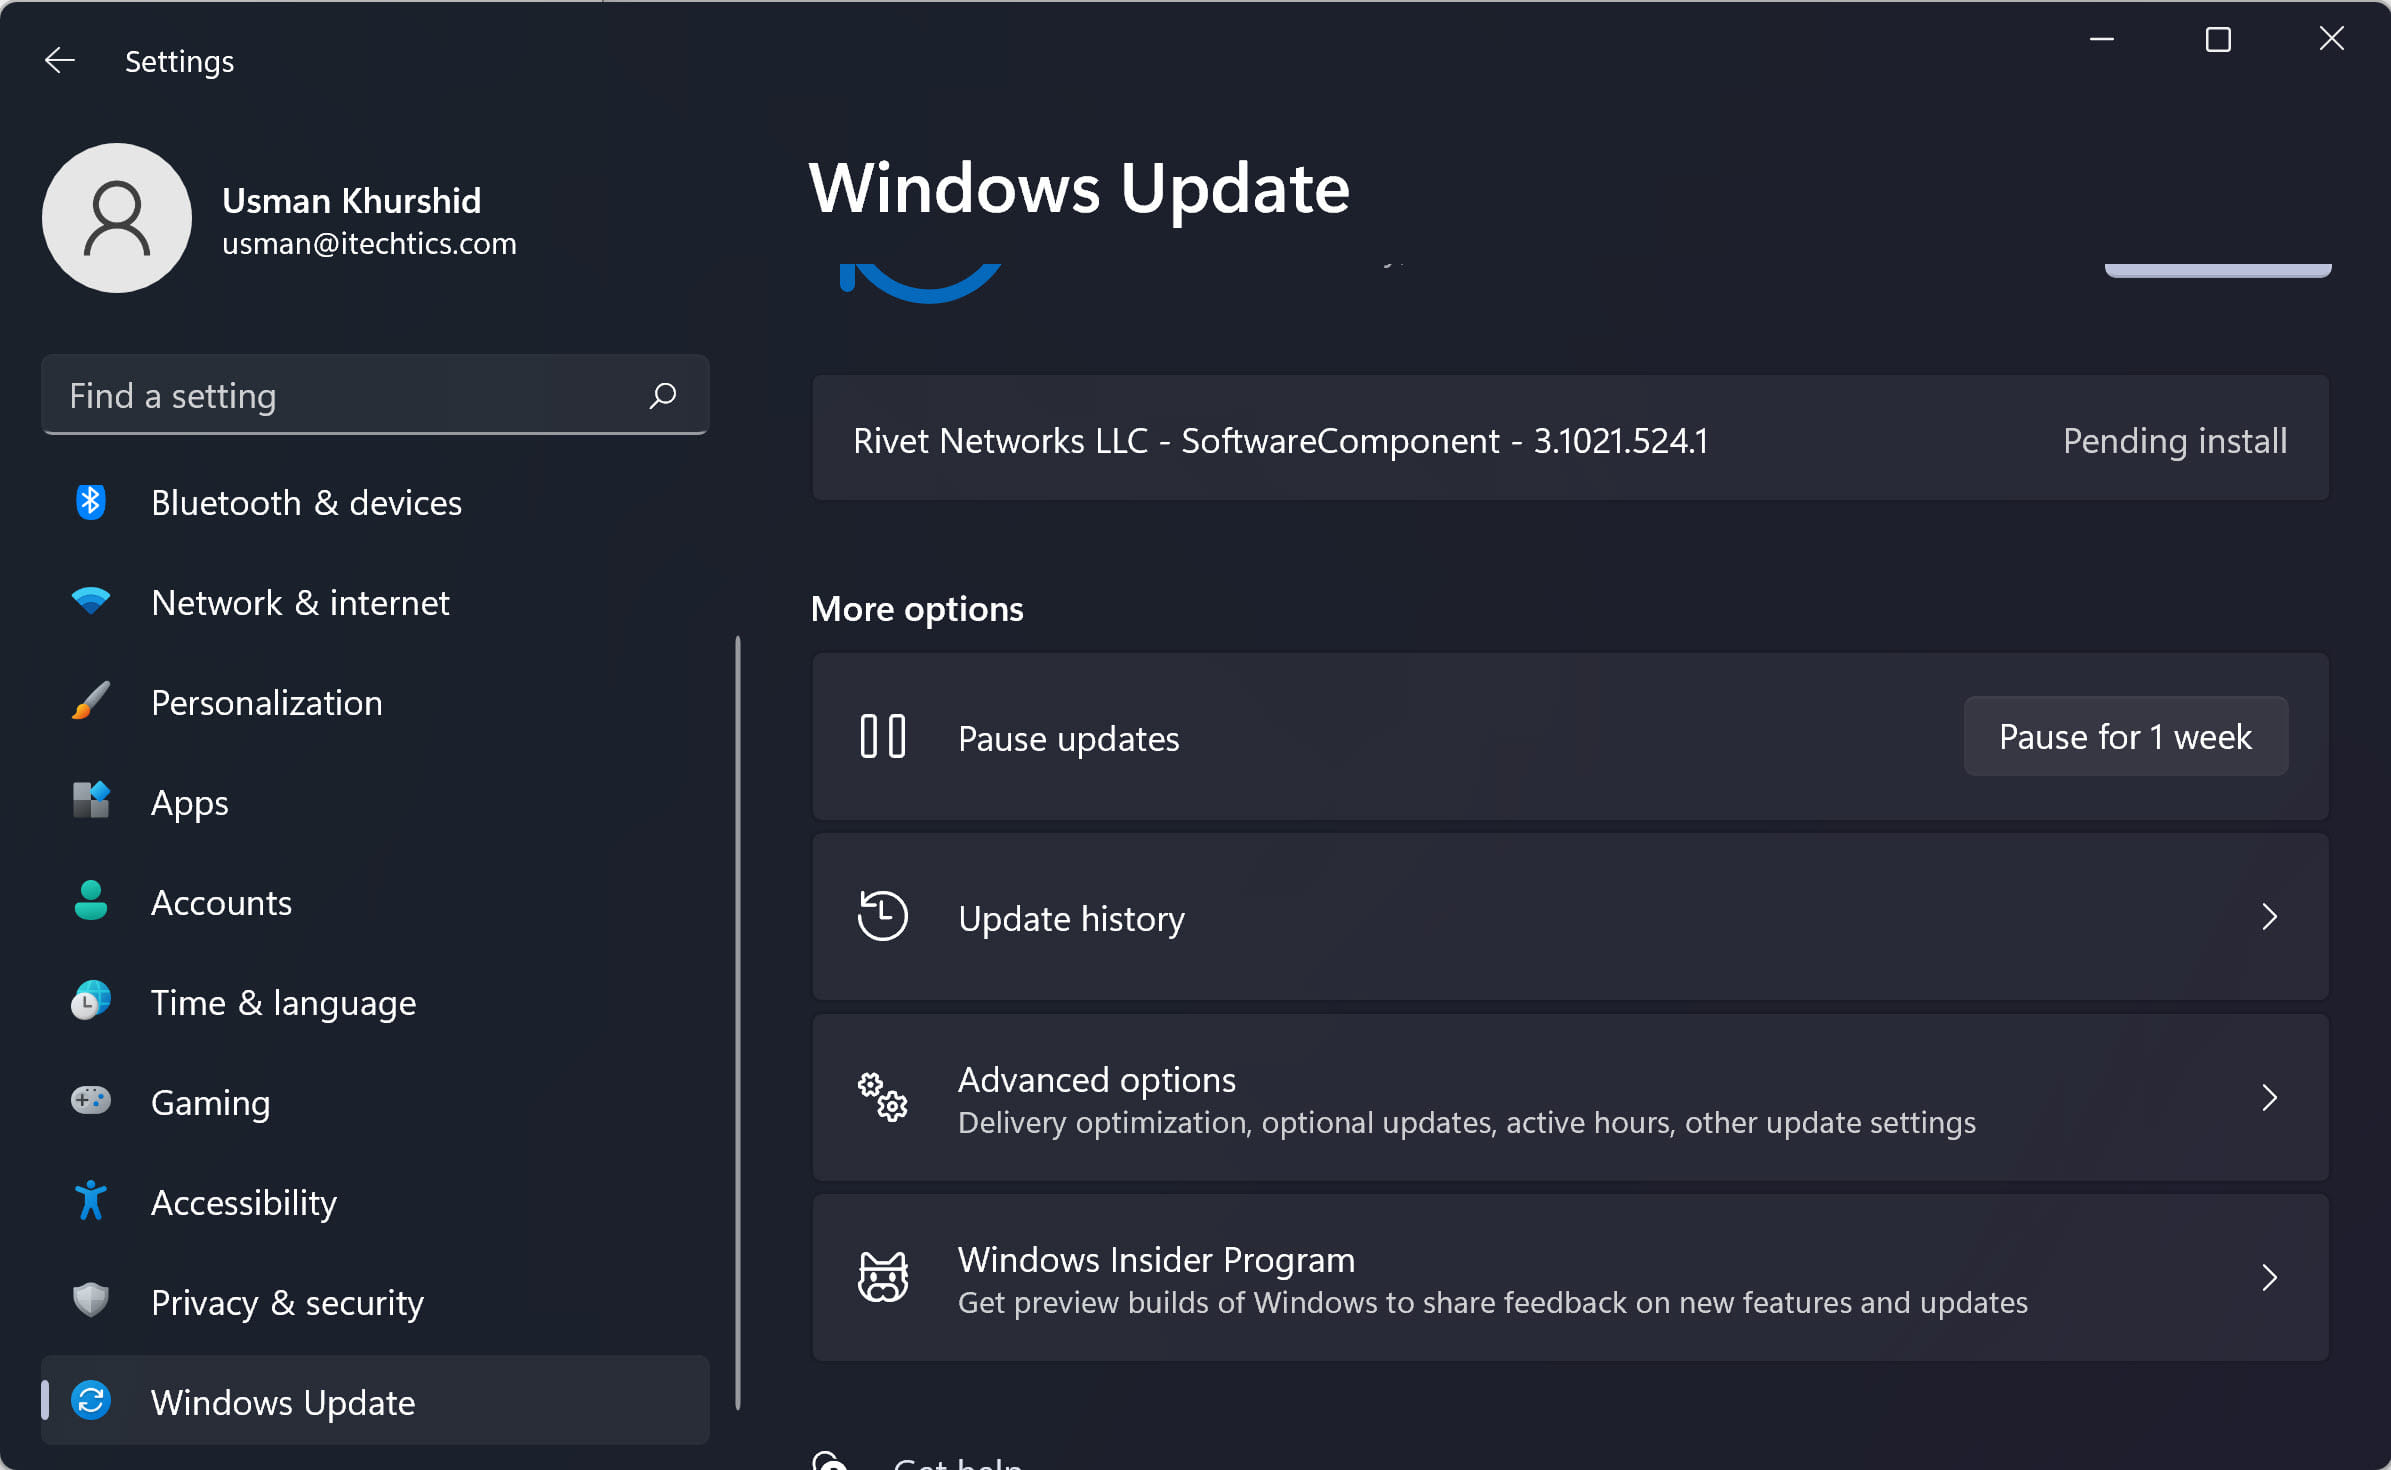Click the user profile avatar picture
2391x1470 pixels.
pos(117,218)
